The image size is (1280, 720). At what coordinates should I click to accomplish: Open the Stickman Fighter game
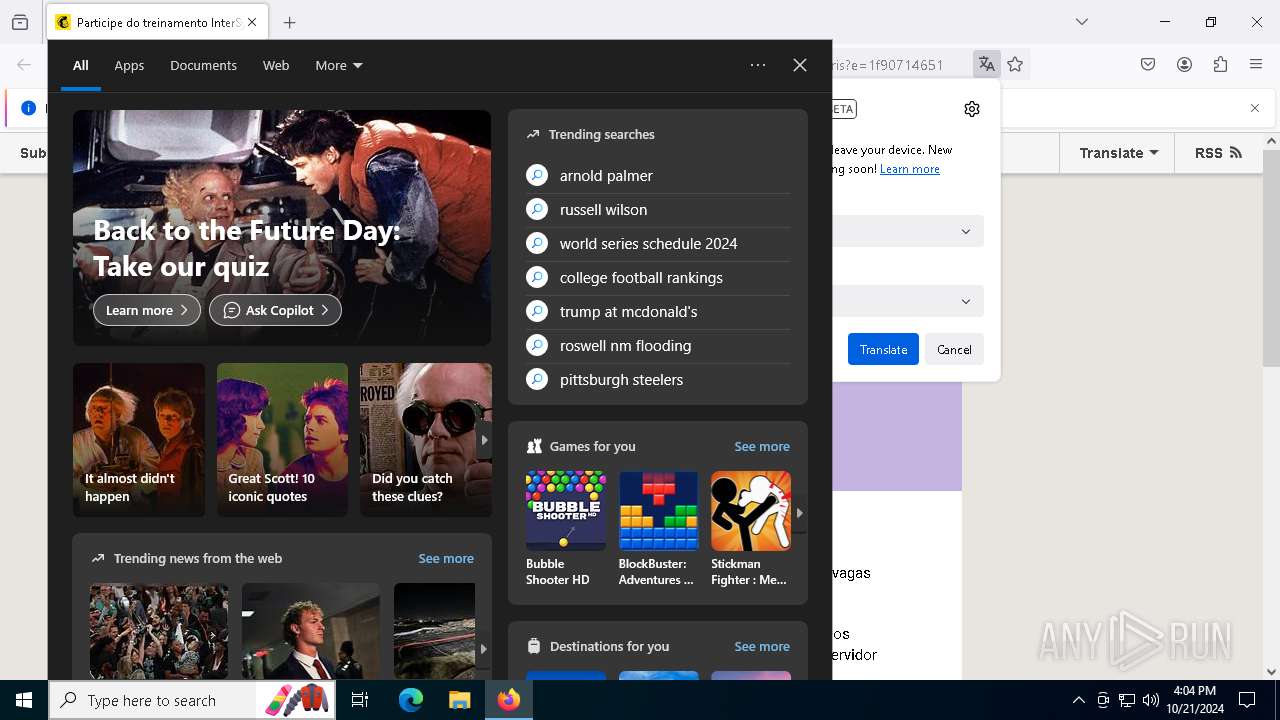click(x=751, y=529)
